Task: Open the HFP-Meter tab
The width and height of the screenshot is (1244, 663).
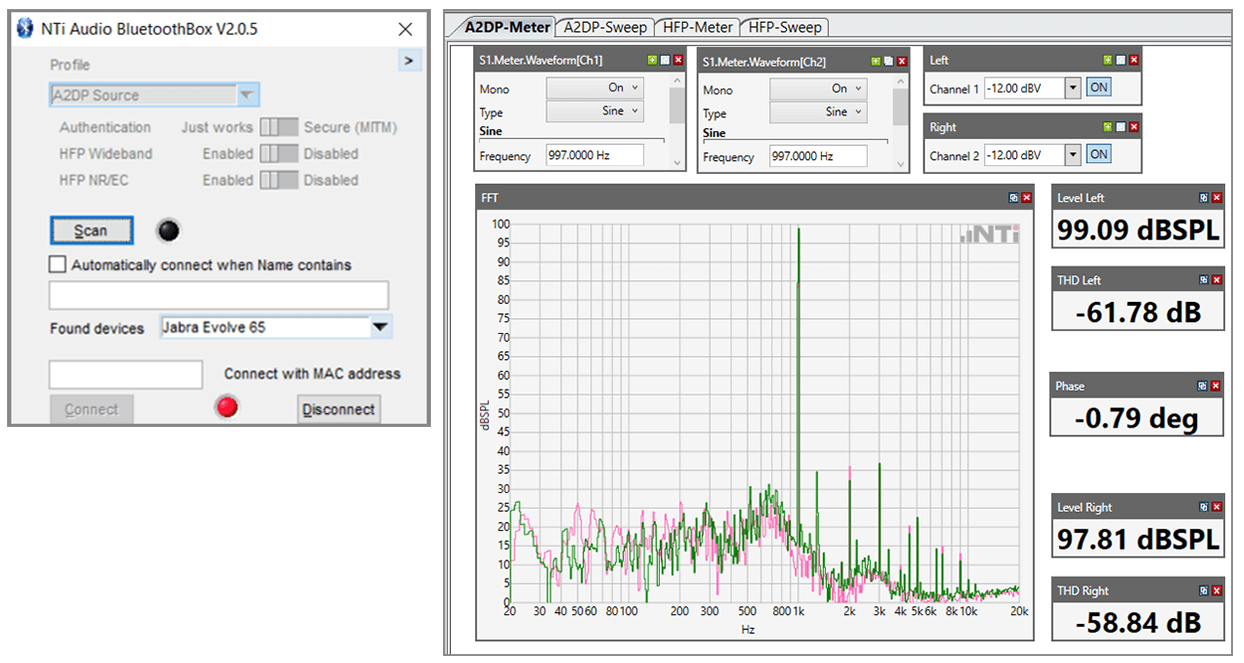Action: pyautogui.click(x=698, y=27)
